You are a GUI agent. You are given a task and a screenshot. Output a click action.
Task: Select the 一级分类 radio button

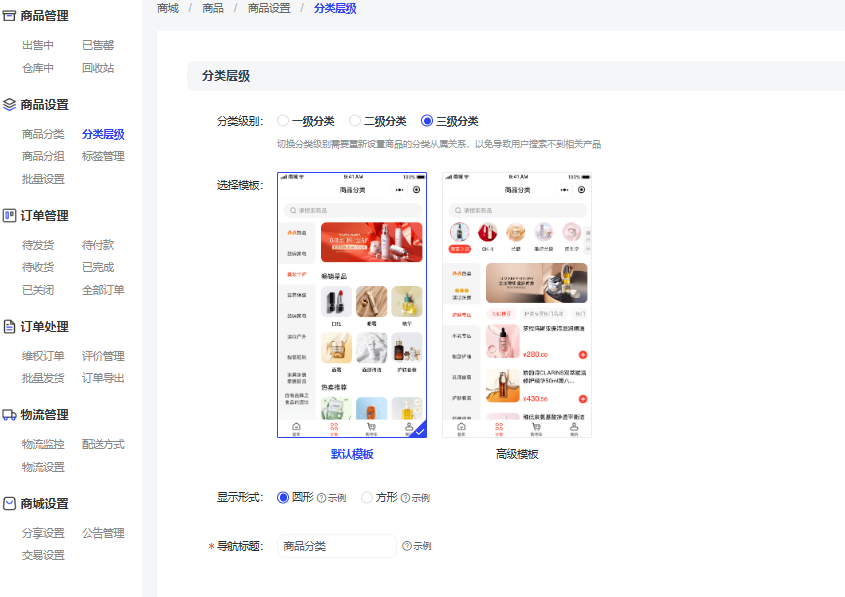pos(283,121)
